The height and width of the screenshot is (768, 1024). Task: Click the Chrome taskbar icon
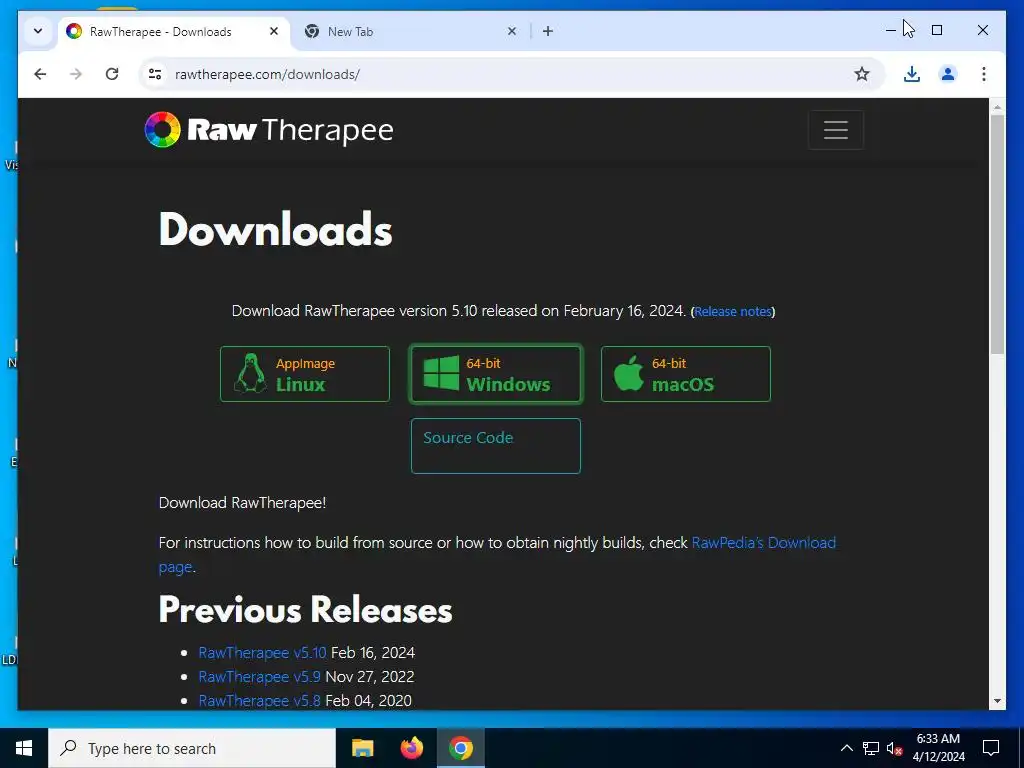(x=460, y=748)
